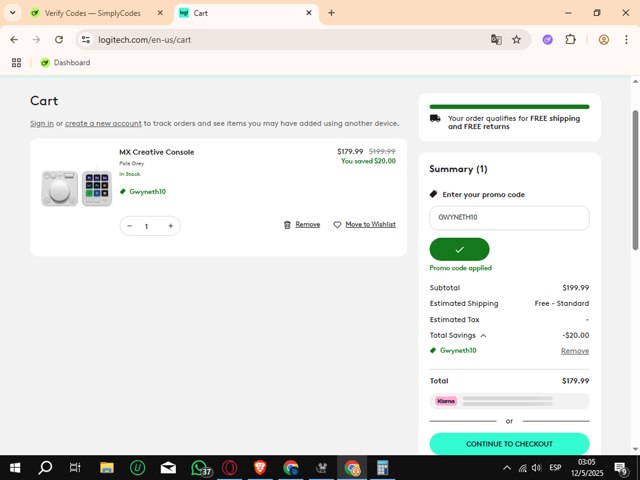Click the You saved $20.00 text
The width and height of the screenshot is (640, 480).
click(368, 161)
